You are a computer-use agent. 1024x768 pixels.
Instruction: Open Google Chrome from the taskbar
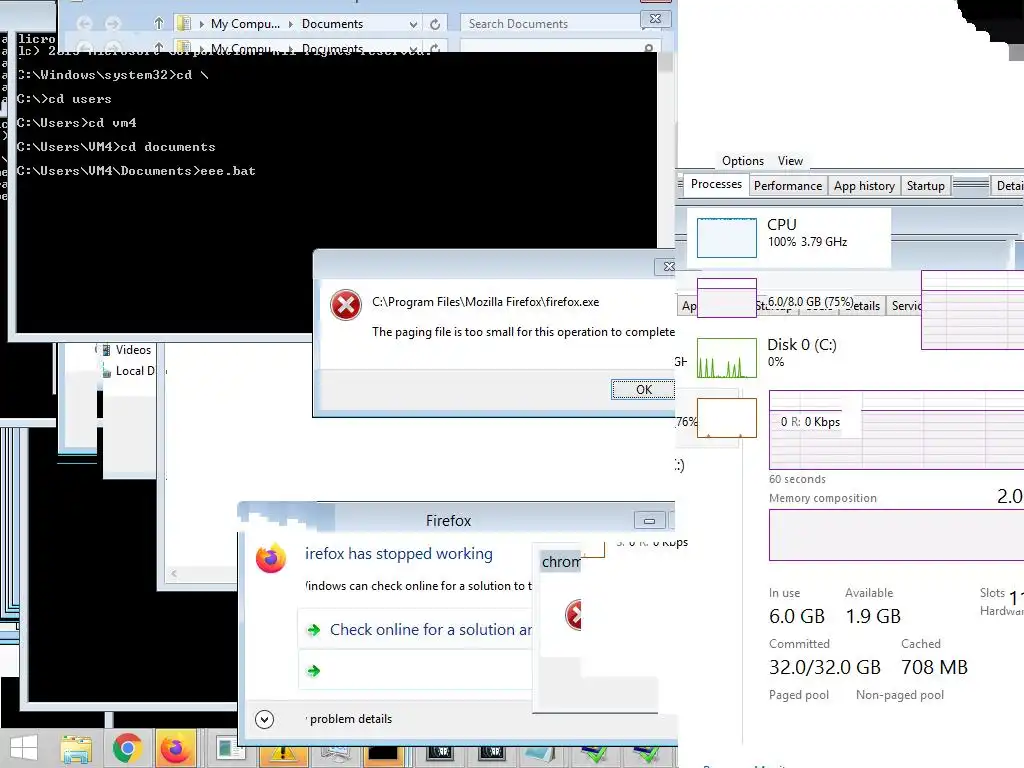coord(127,748)
